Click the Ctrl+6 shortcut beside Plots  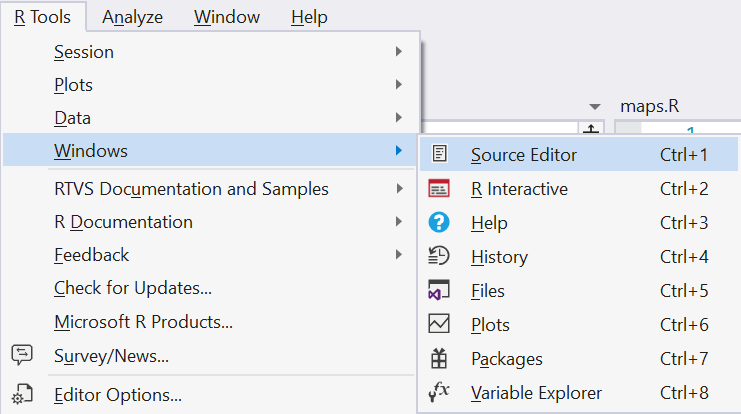point(684,325)
